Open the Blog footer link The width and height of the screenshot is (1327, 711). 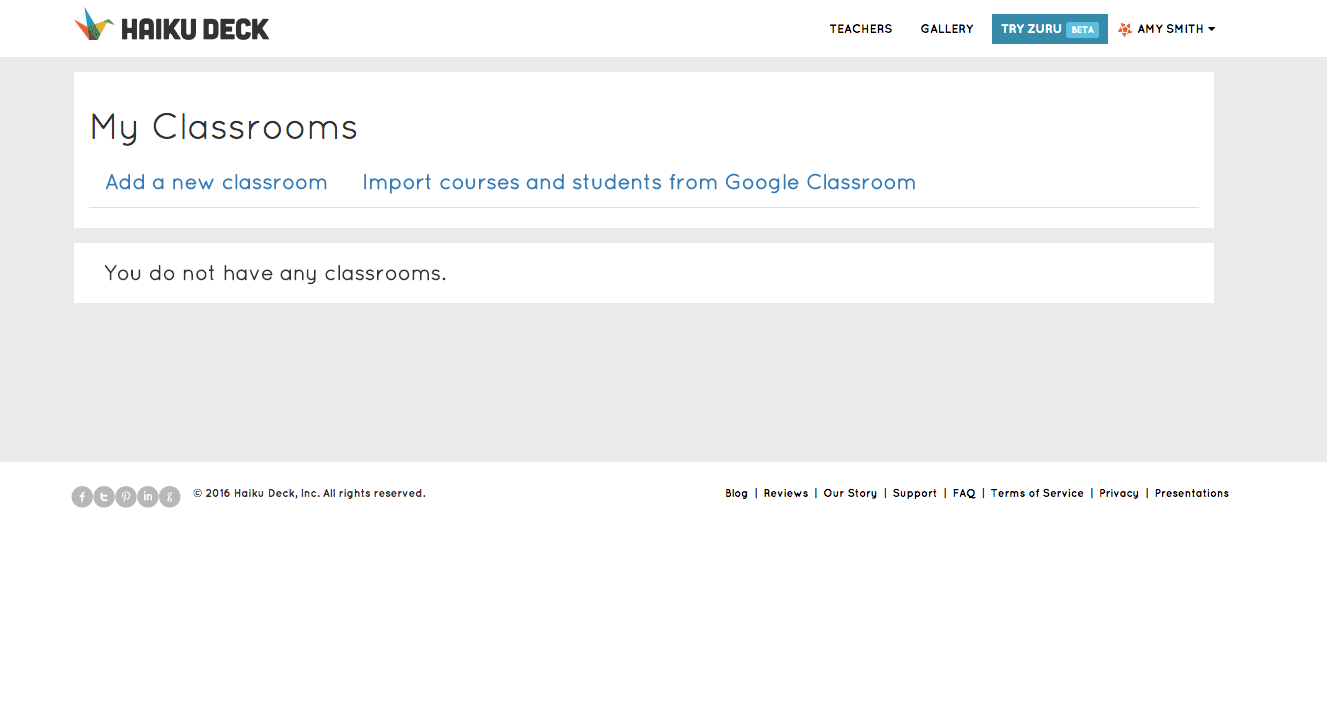736,493
